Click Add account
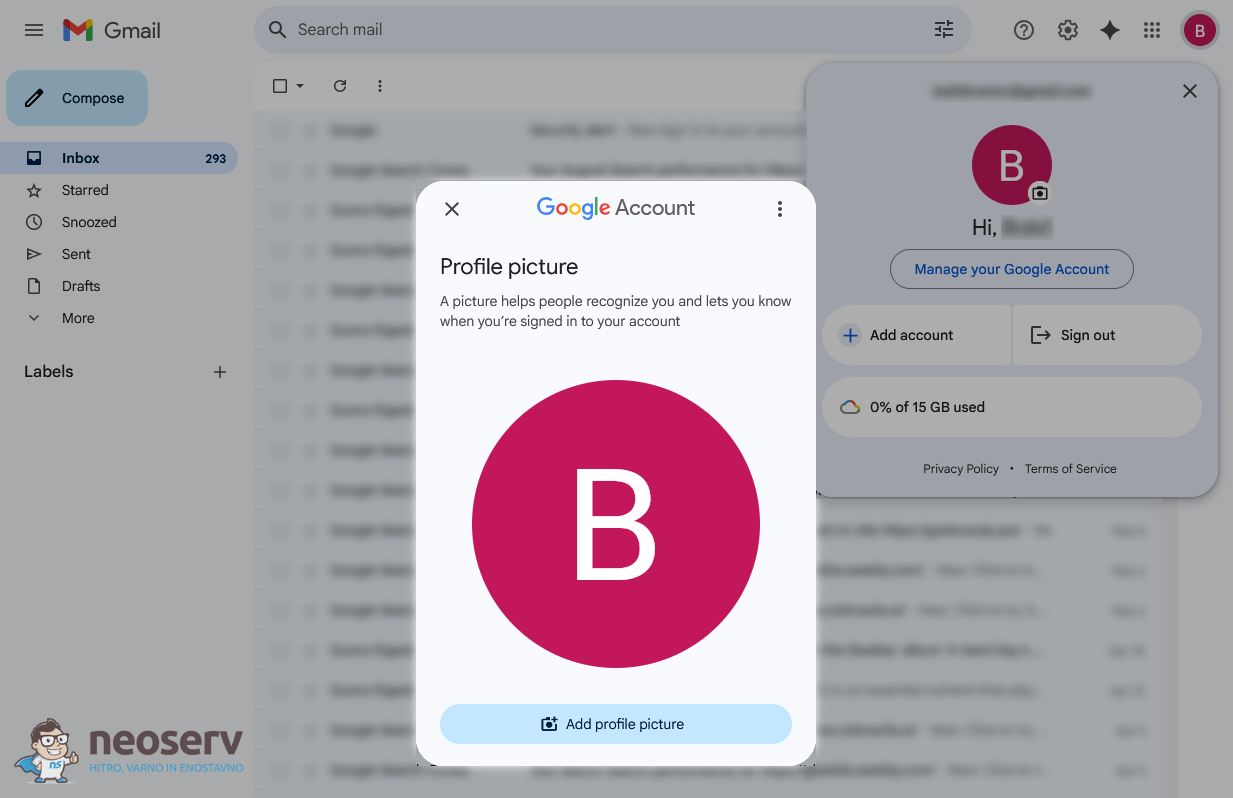 (916, 335)
